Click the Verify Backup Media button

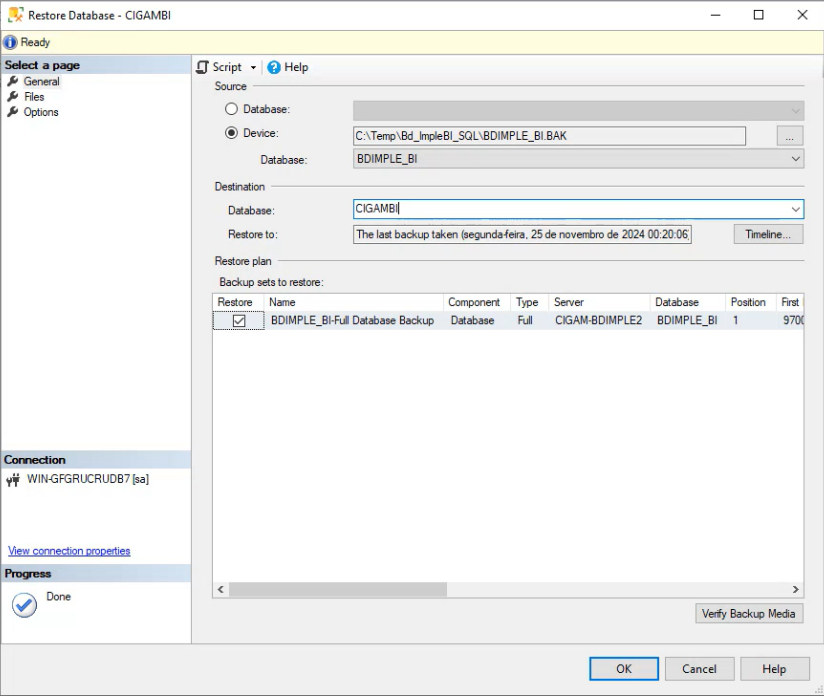749,613
